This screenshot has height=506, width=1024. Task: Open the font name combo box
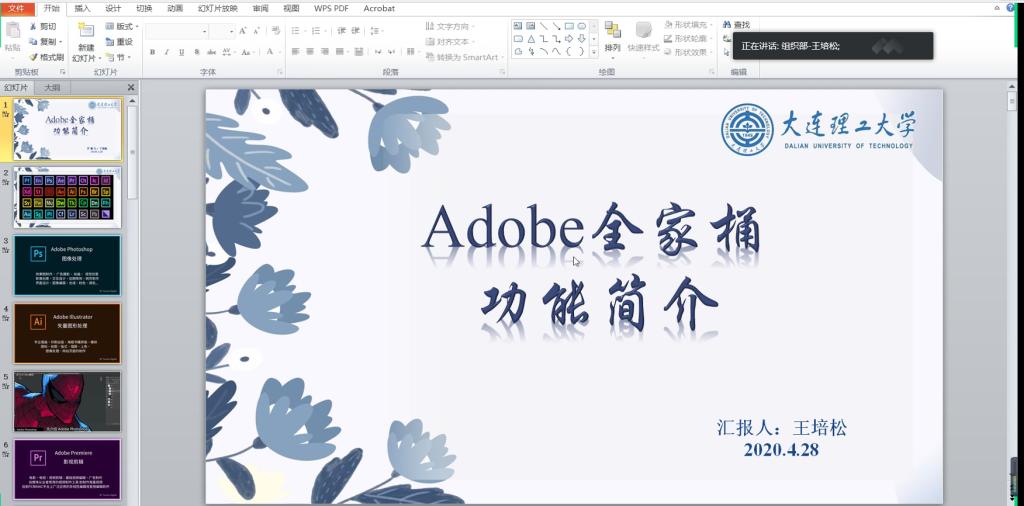click(x=177, y=31)
